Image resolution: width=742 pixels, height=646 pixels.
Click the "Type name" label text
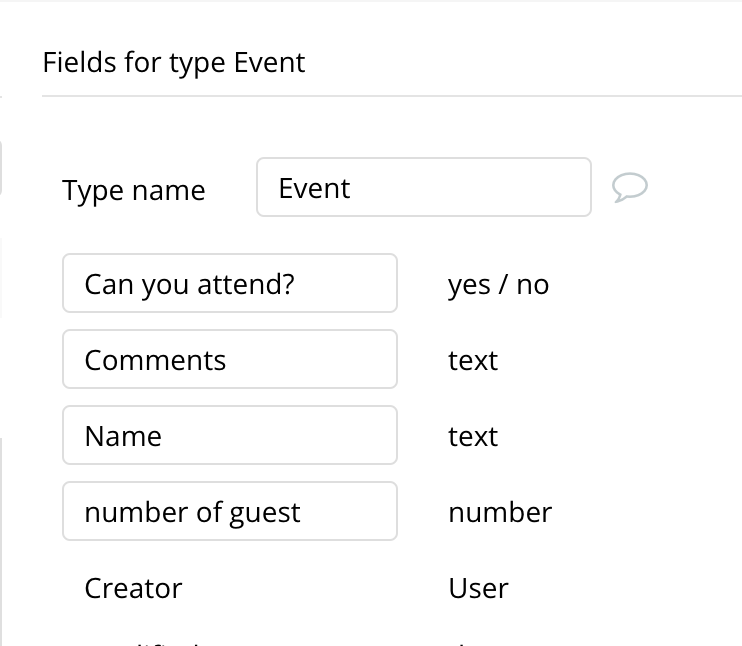click(x=133, y=190)
